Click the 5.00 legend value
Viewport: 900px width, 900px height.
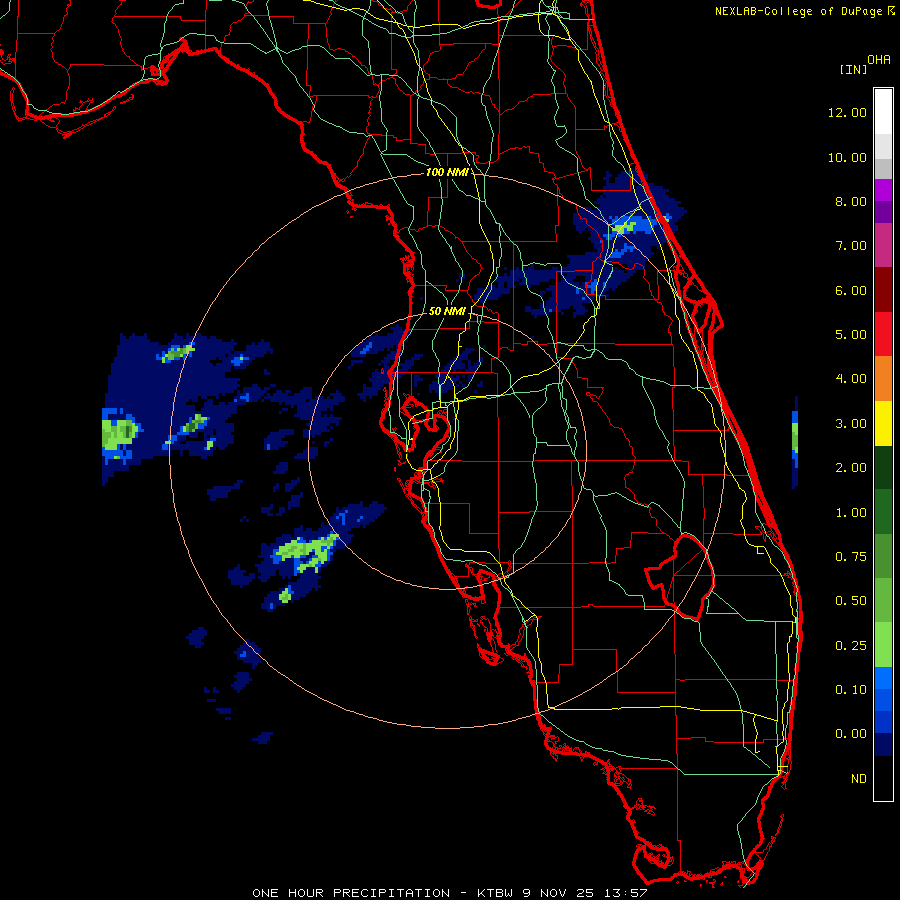(851, 335)
